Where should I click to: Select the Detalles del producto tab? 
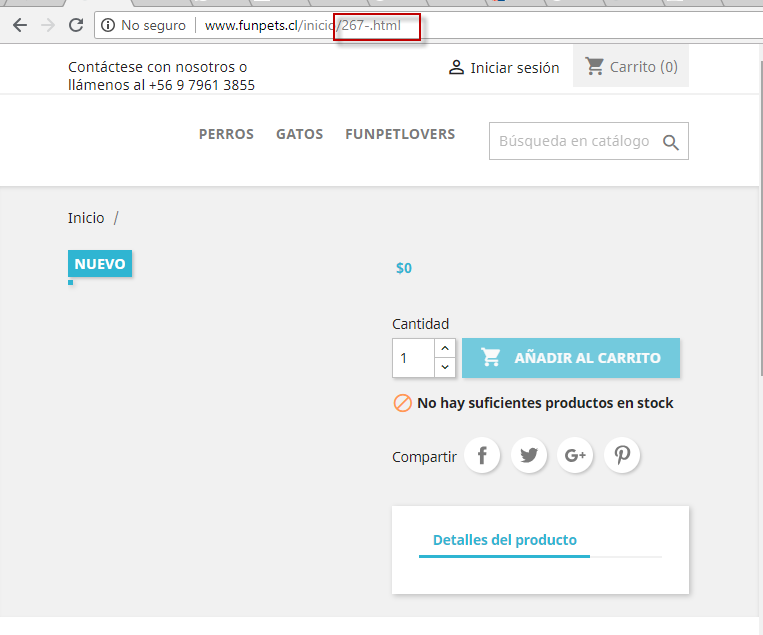[505, 540]
